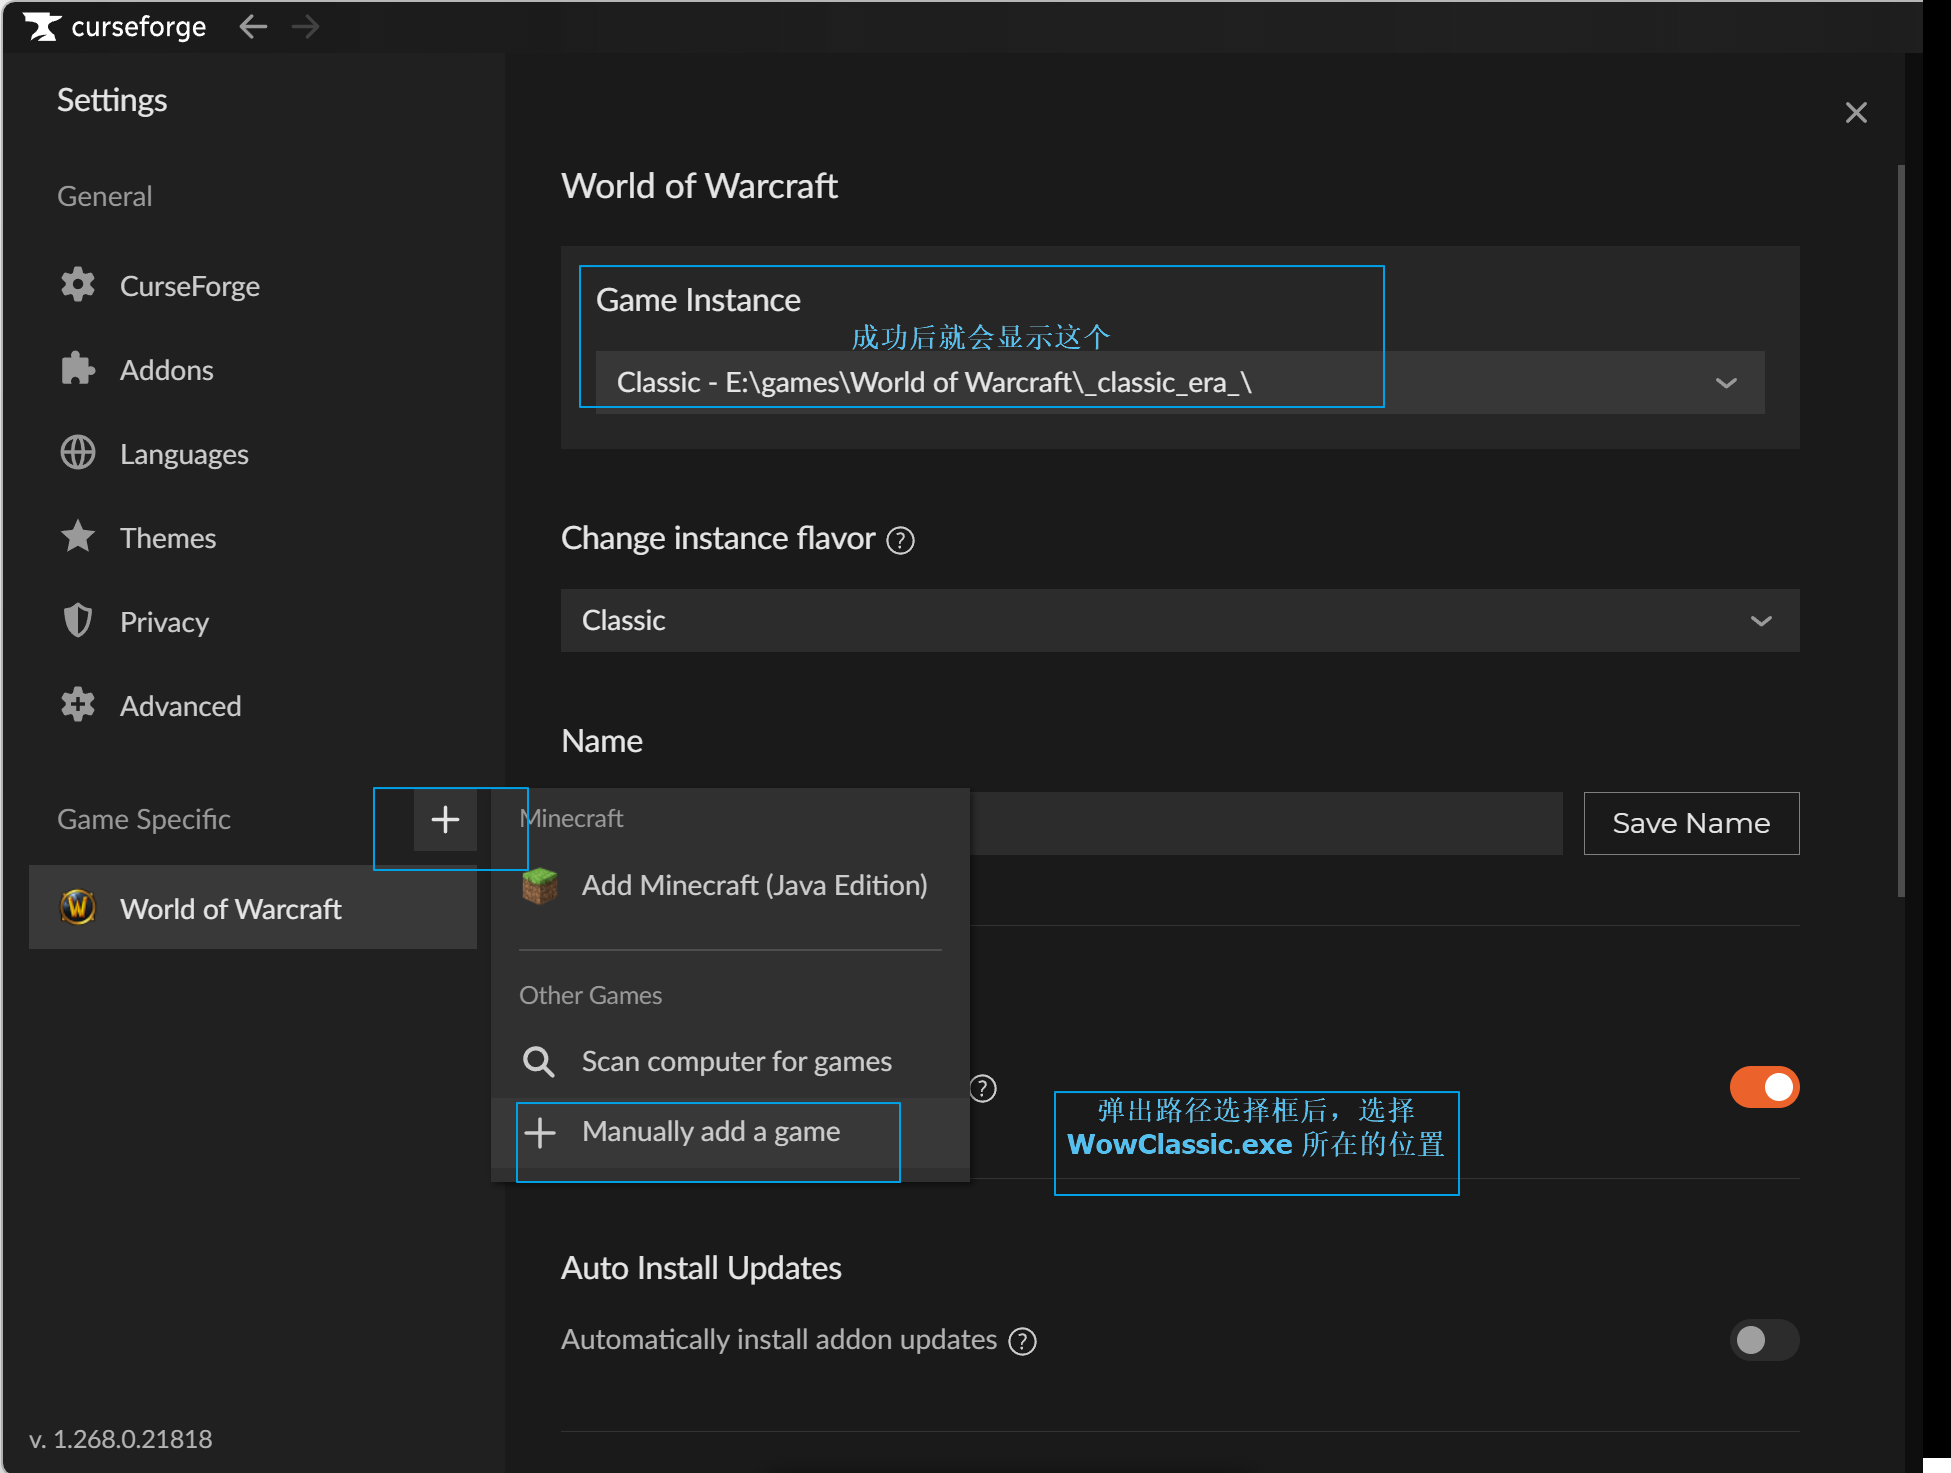The image size is (1951, 1473).
Task: Click the plus button next to Game Specific
Action: [x=445, y=820]
